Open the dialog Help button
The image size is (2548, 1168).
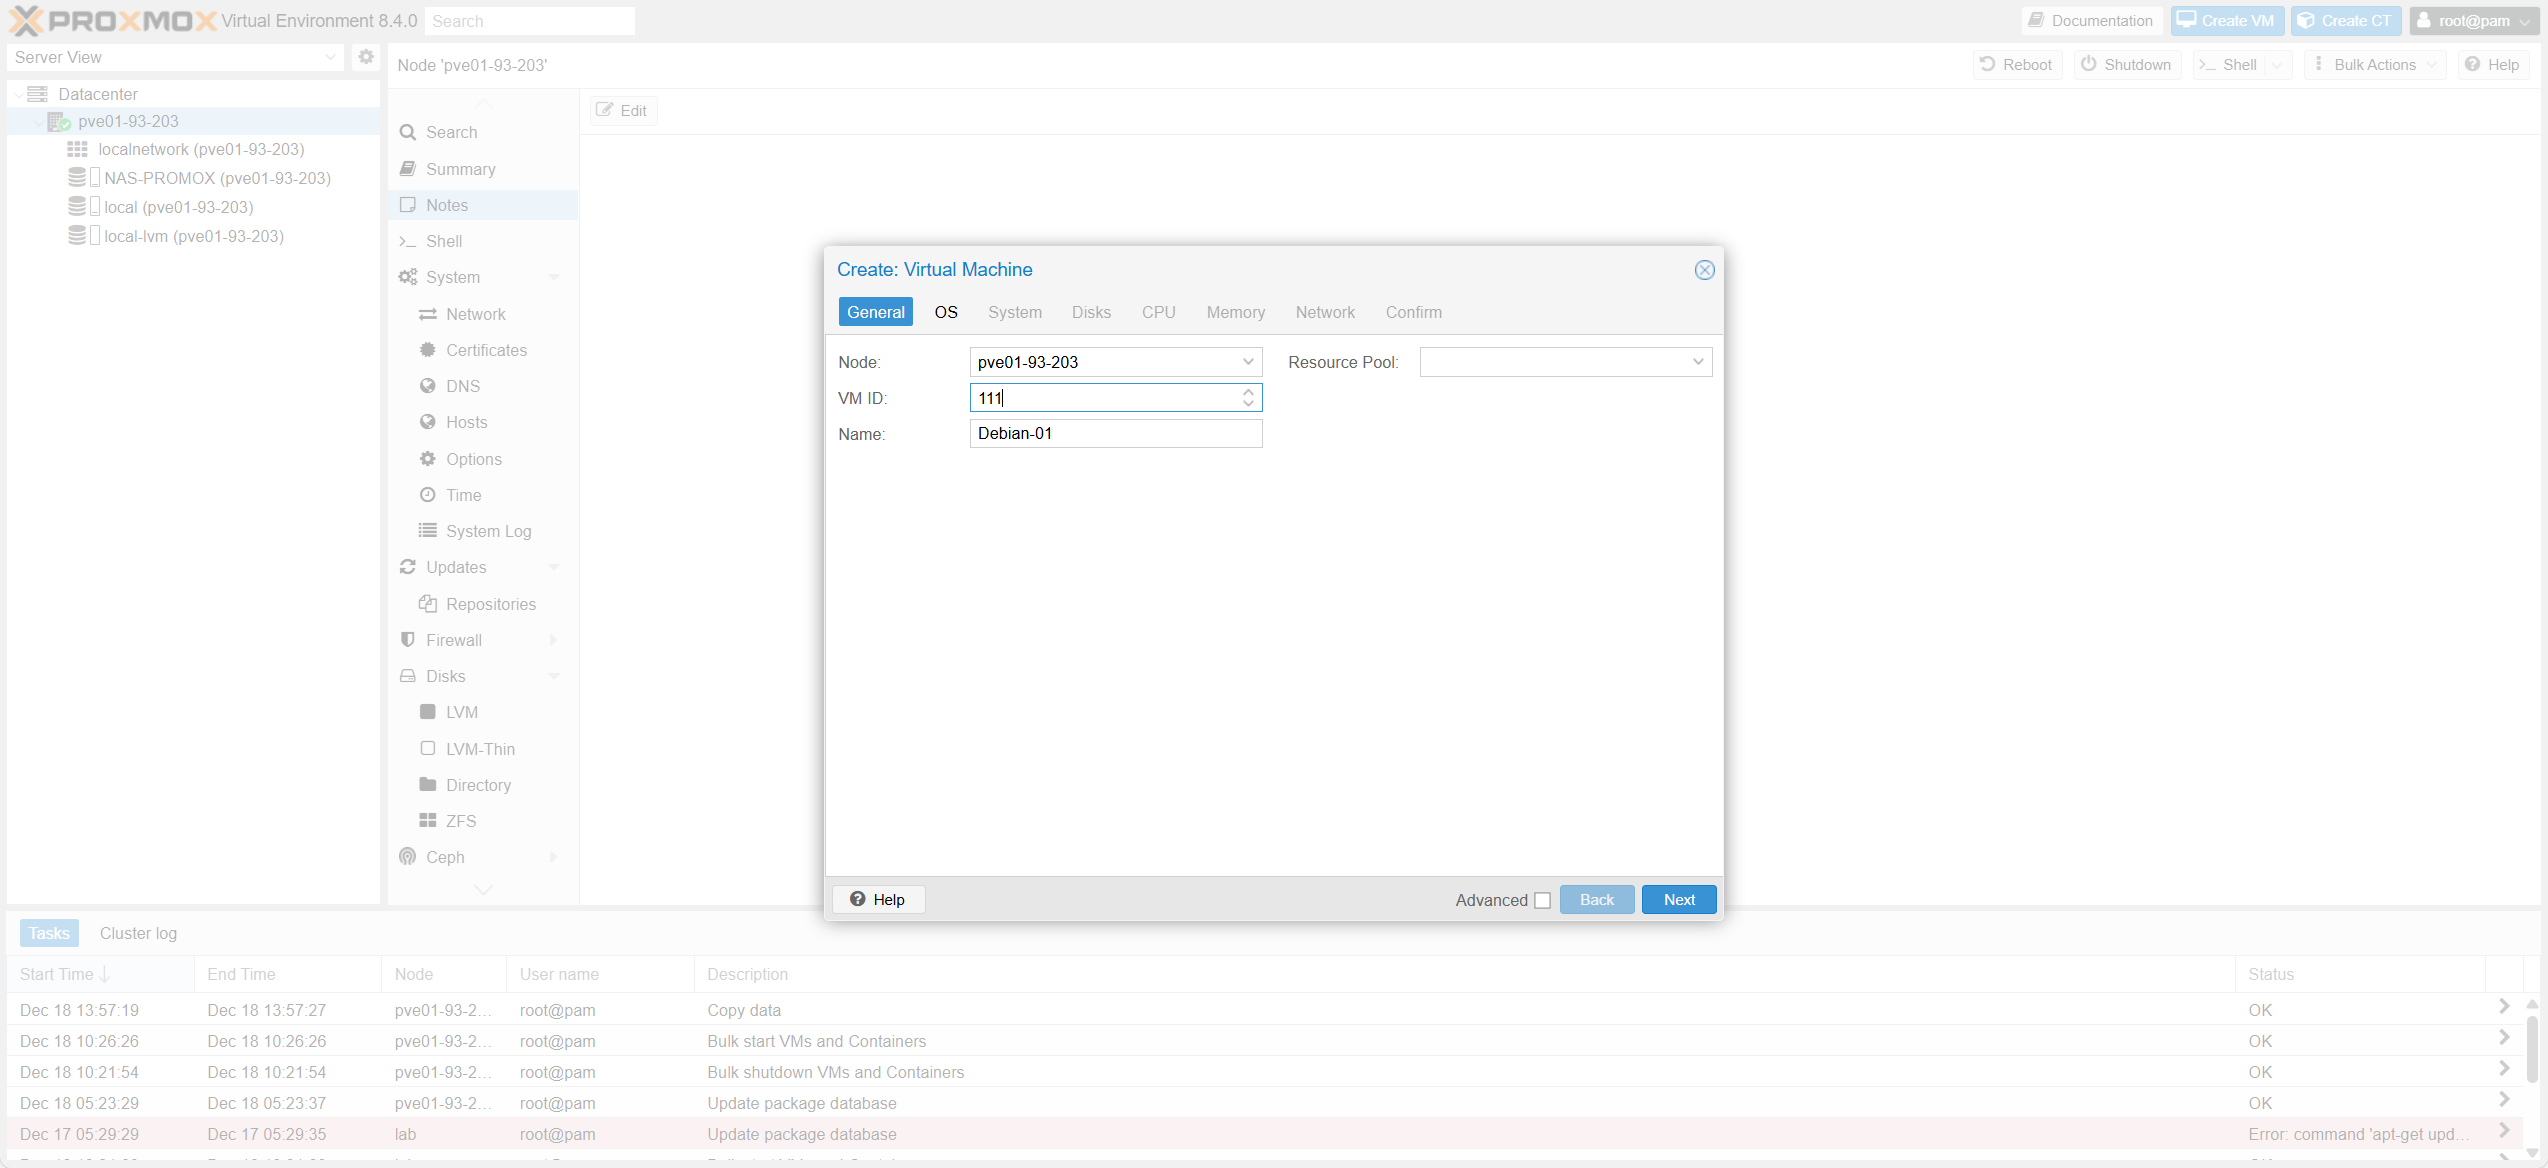tap(878, 900)
